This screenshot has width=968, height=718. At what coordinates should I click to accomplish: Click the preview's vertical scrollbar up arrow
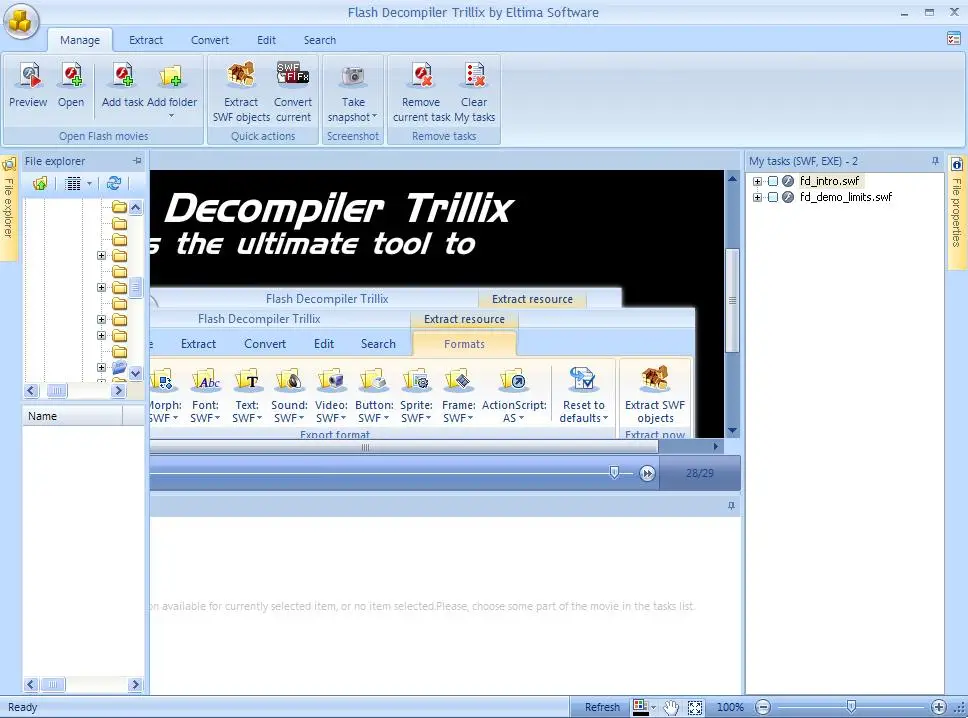coord(732,178)
